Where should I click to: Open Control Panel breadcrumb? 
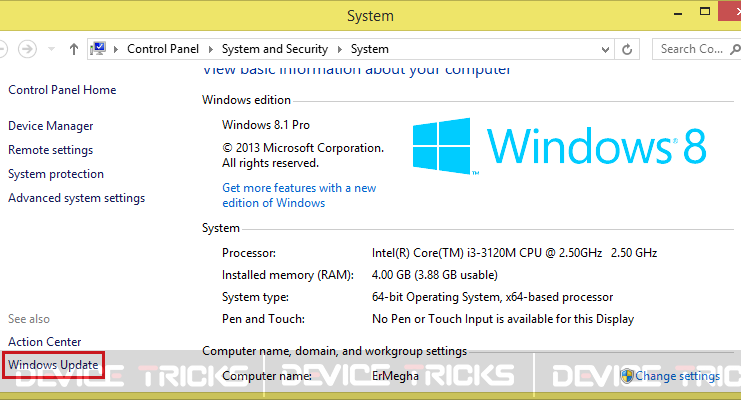click(163, 49)
